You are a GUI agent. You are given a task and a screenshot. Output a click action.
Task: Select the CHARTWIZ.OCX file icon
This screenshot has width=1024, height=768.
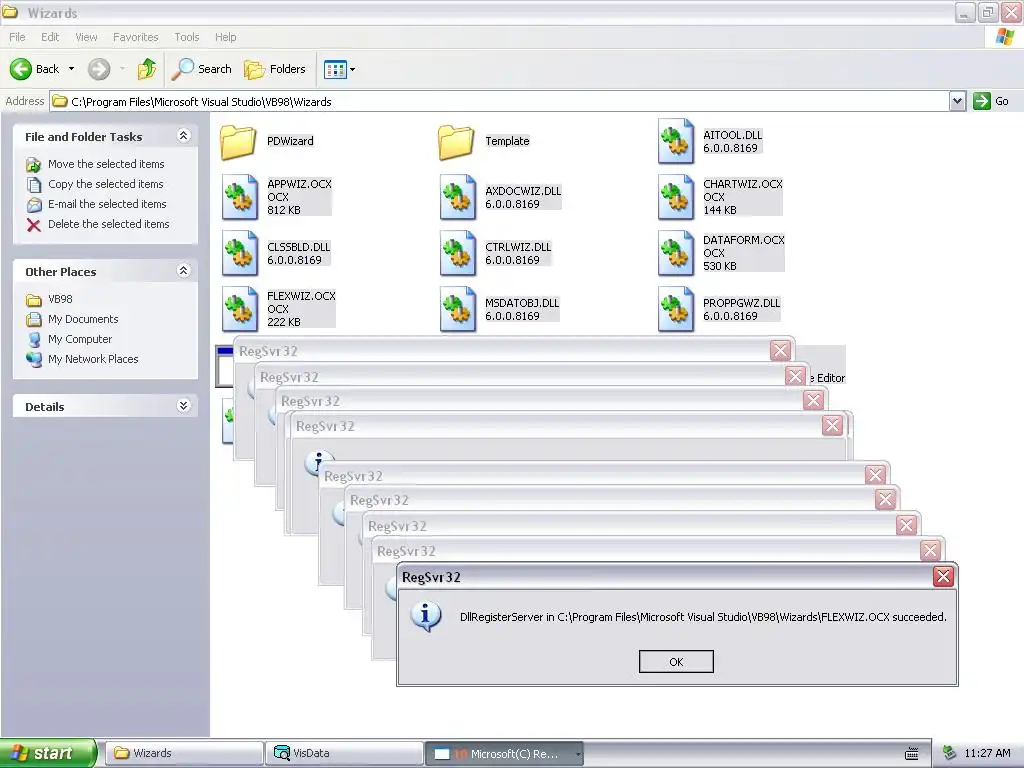[676, 197]
